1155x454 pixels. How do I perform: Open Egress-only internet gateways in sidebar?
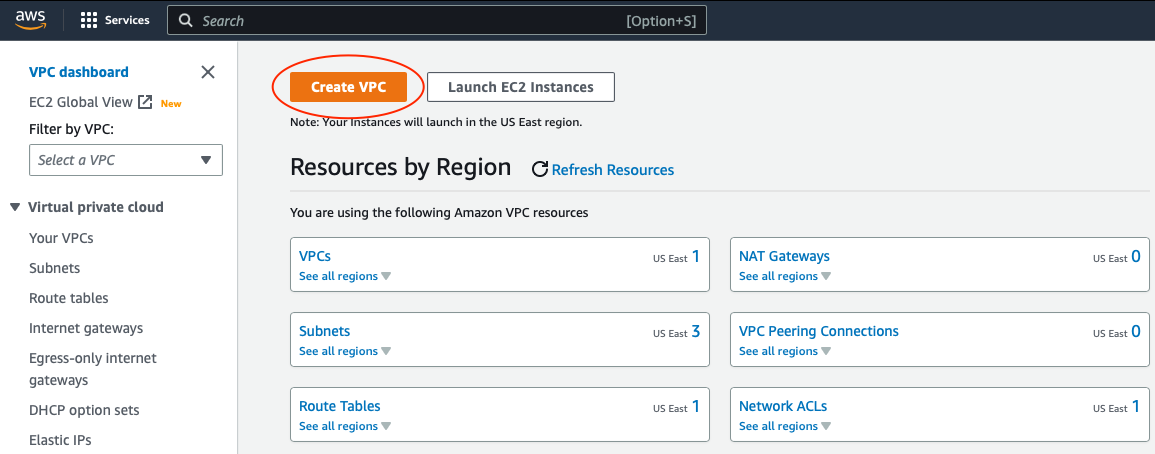tap(93, 369)
